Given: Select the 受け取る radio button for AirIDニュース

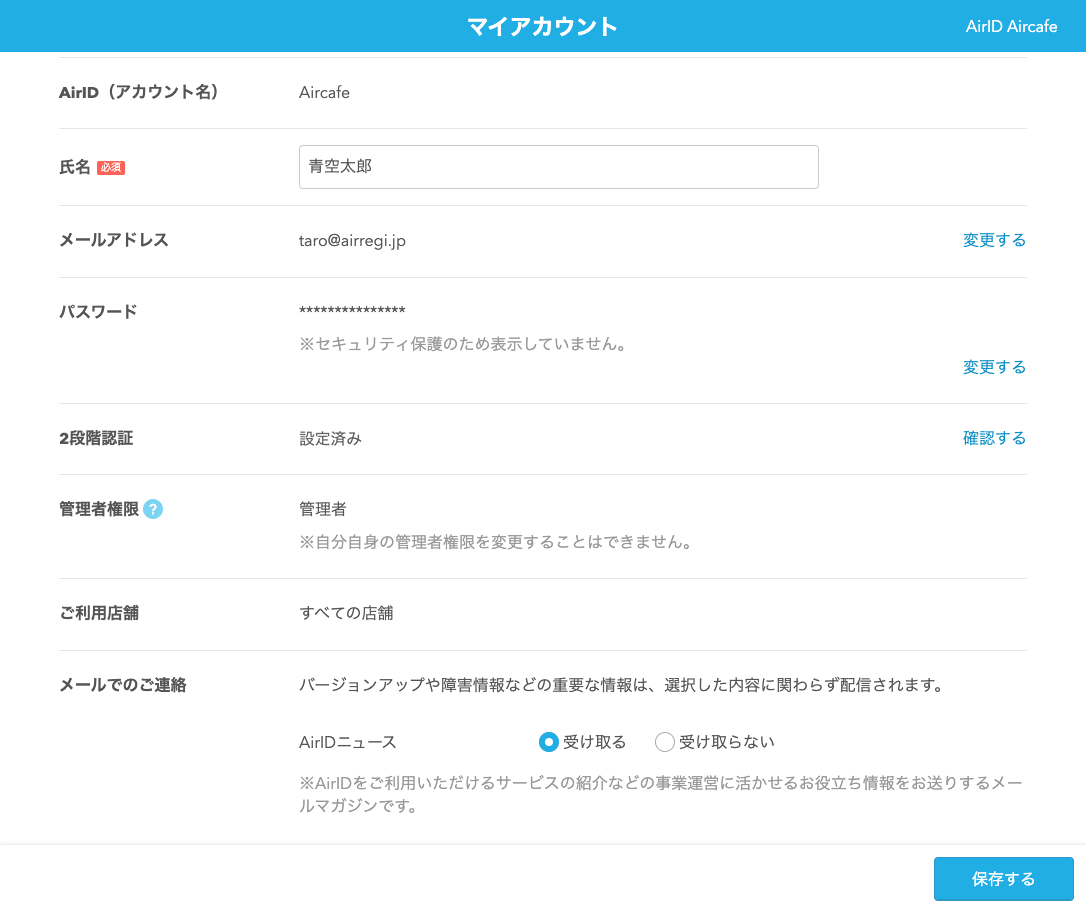Looking at the screenshot, I should pyautogui.click(x=548, y=742).
